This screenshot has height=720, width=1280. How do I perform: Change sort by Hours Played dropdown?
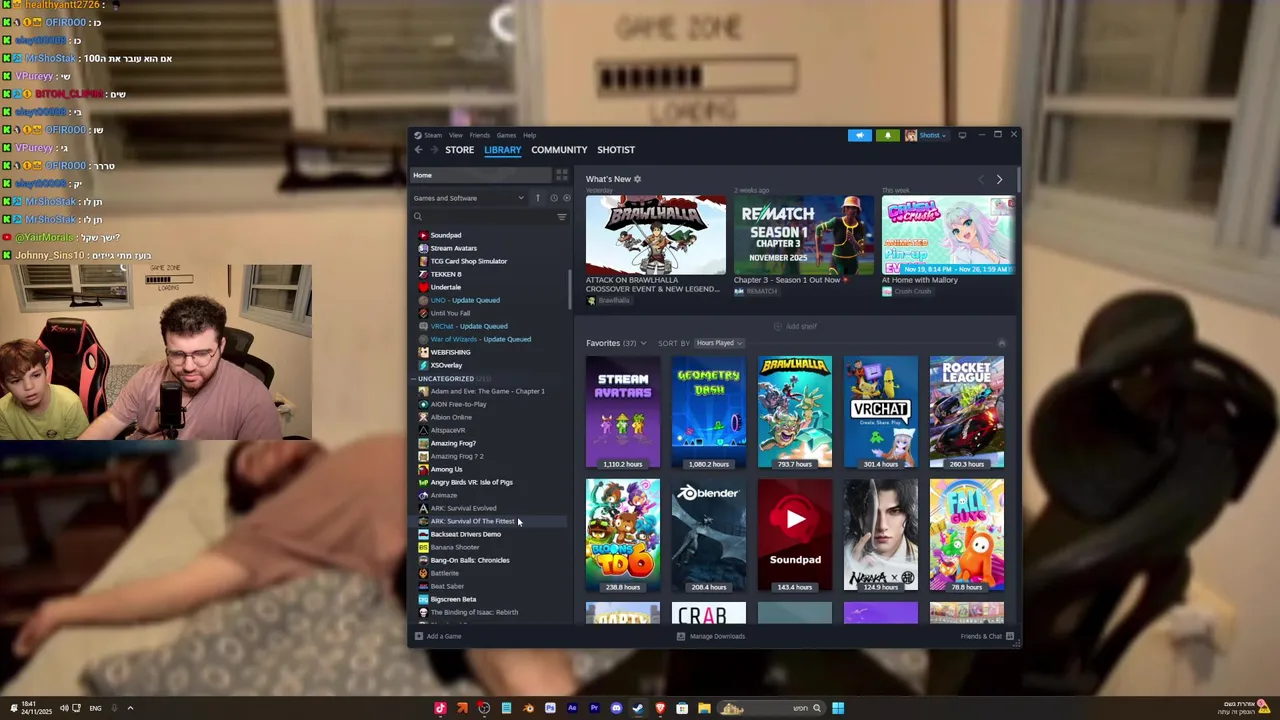pyautogui.click(x=719, y=343)
